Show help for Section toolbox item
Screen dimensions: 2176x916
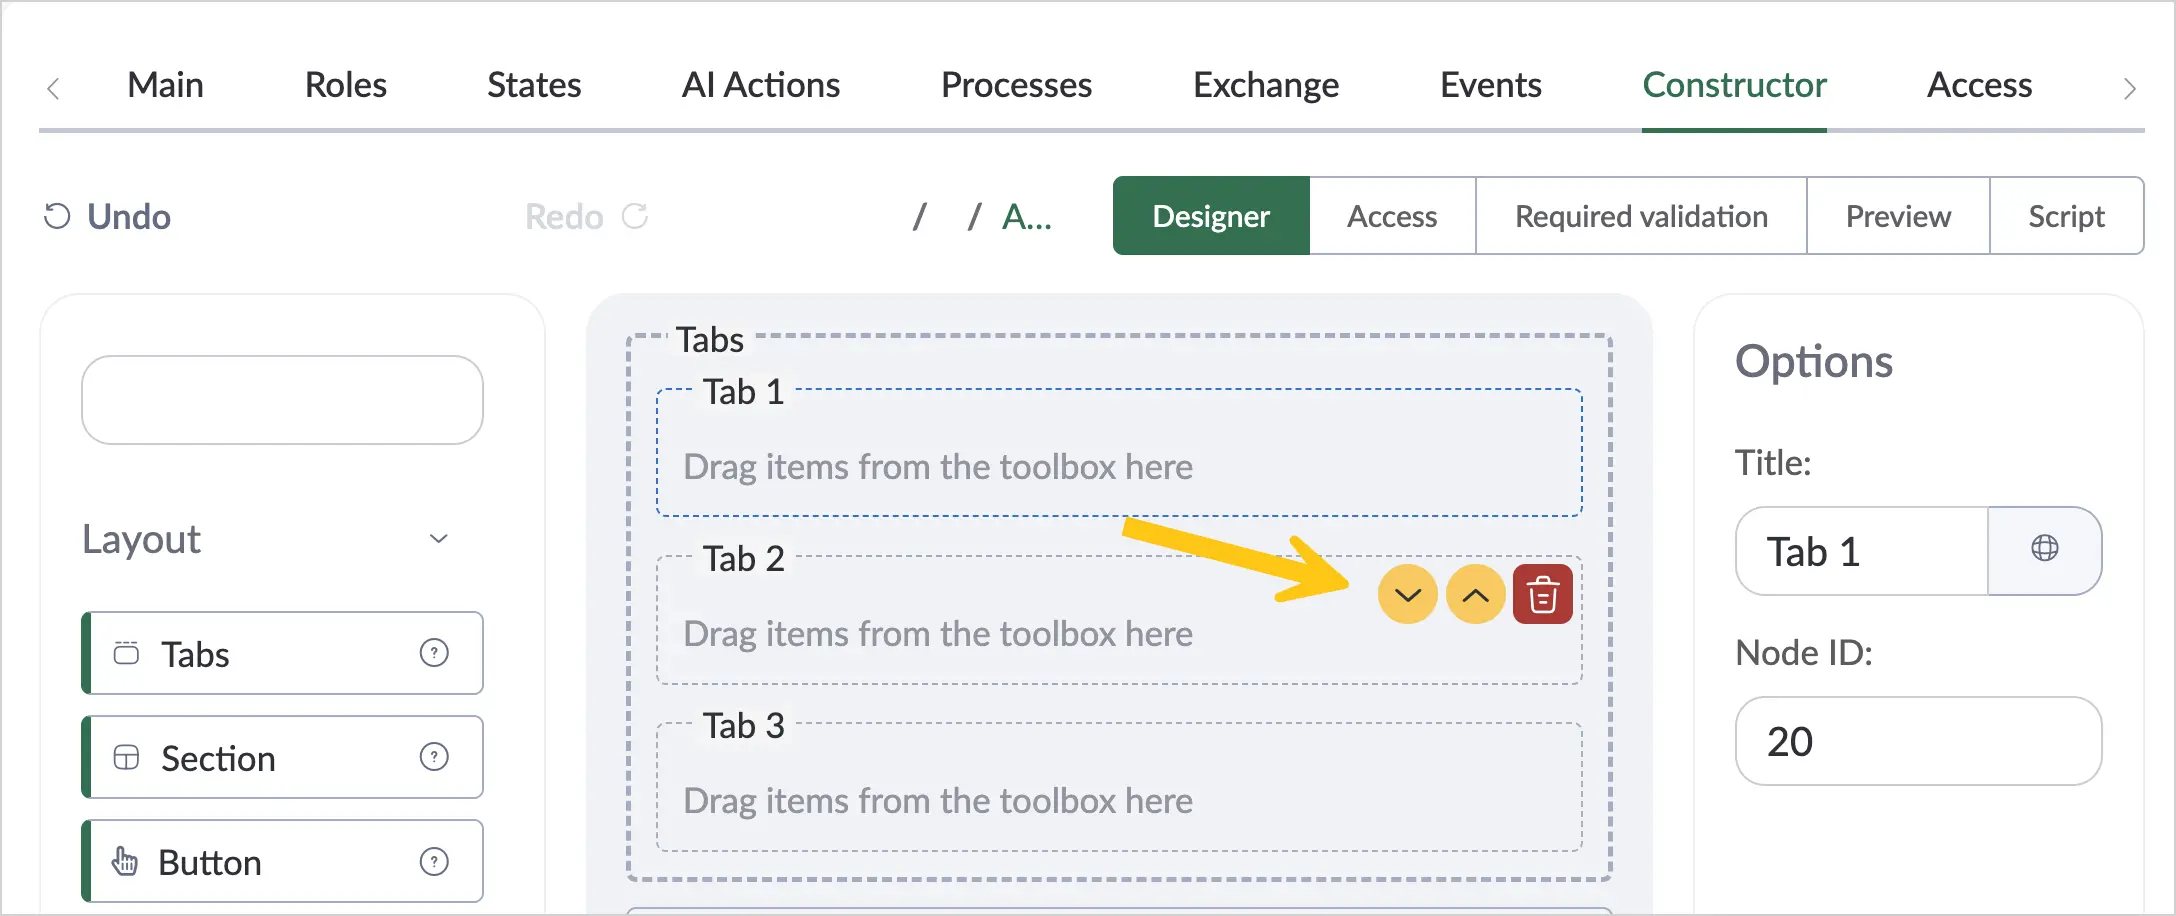click(x=434, y=757)
